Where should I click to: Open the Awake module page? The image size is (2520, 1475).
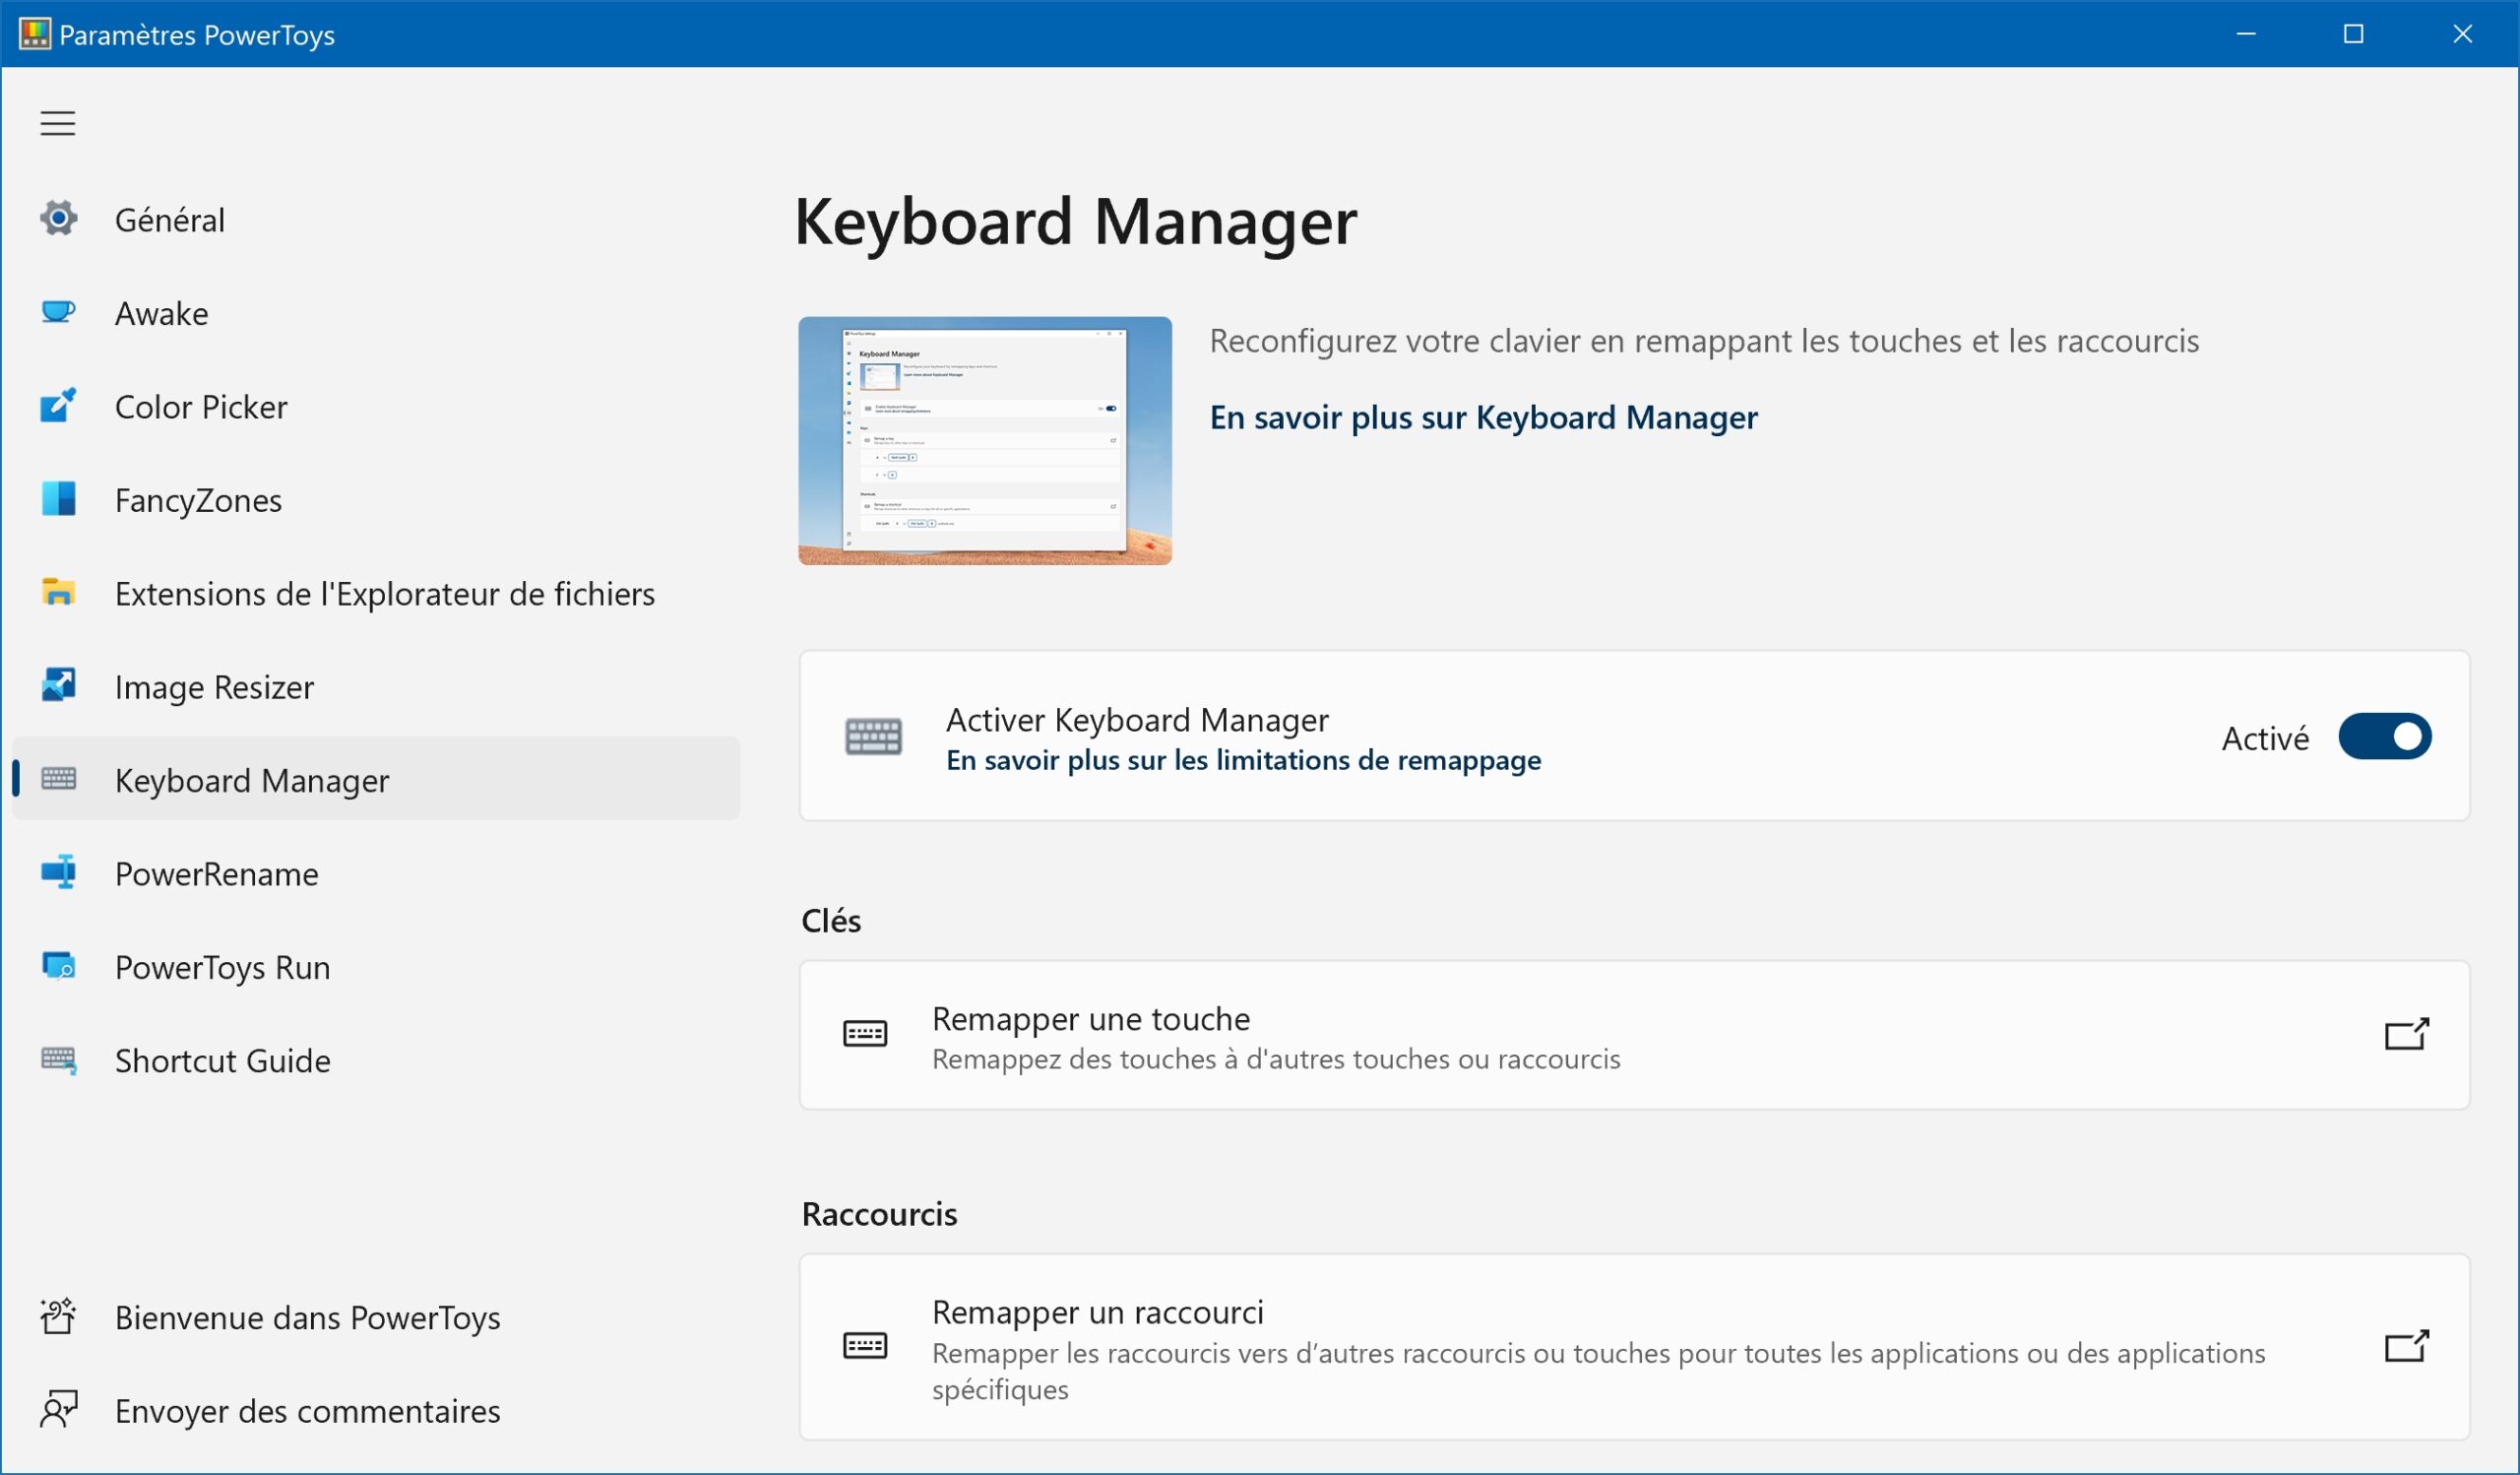pyautogui.click(x=376, y=313)
